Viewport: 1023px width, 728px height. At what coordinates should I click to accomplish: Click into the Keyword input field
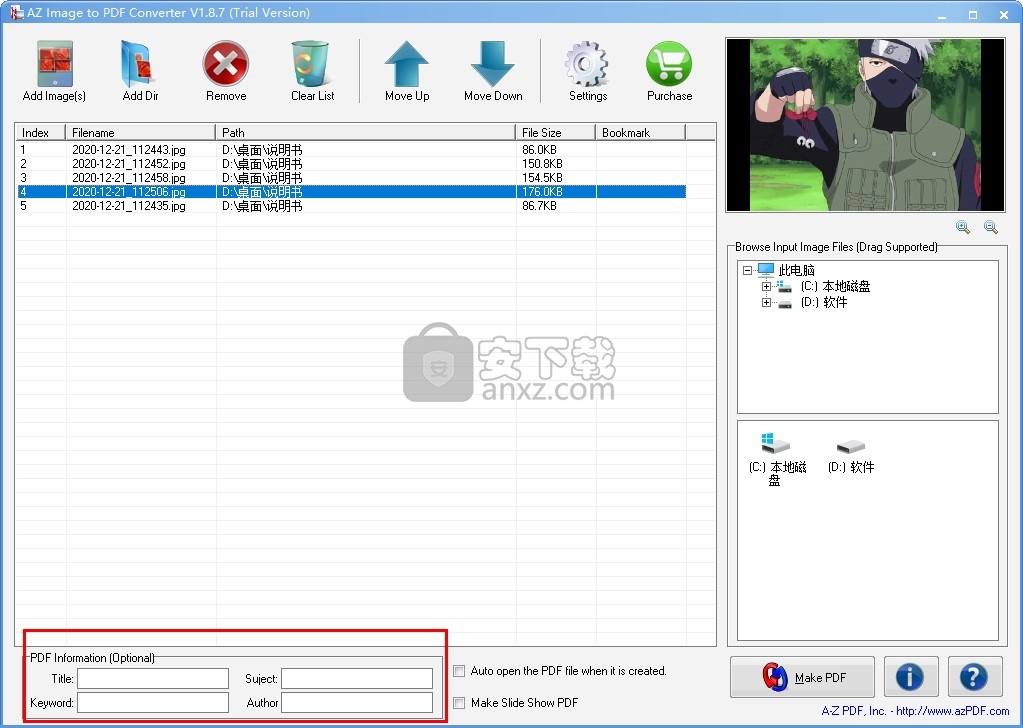pos(153,703)
